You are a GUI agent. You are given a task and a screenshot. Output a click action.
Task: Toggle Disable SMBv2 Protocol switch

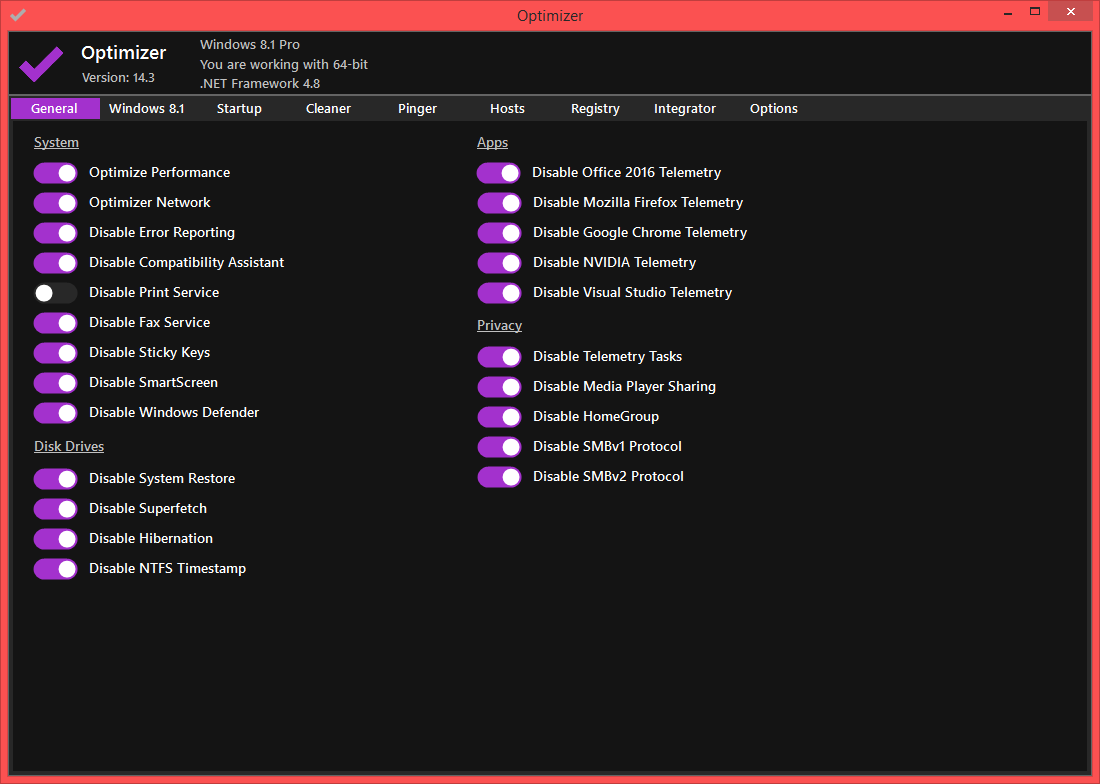[499, 477]
